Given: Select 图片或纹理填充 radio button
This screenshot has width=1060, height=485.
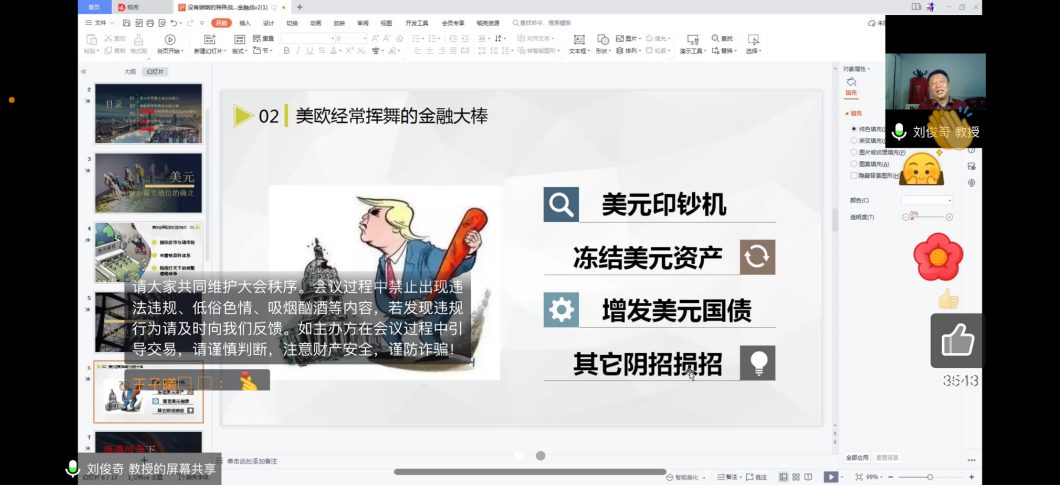Looking at the screenshot, I should (854, 152).
